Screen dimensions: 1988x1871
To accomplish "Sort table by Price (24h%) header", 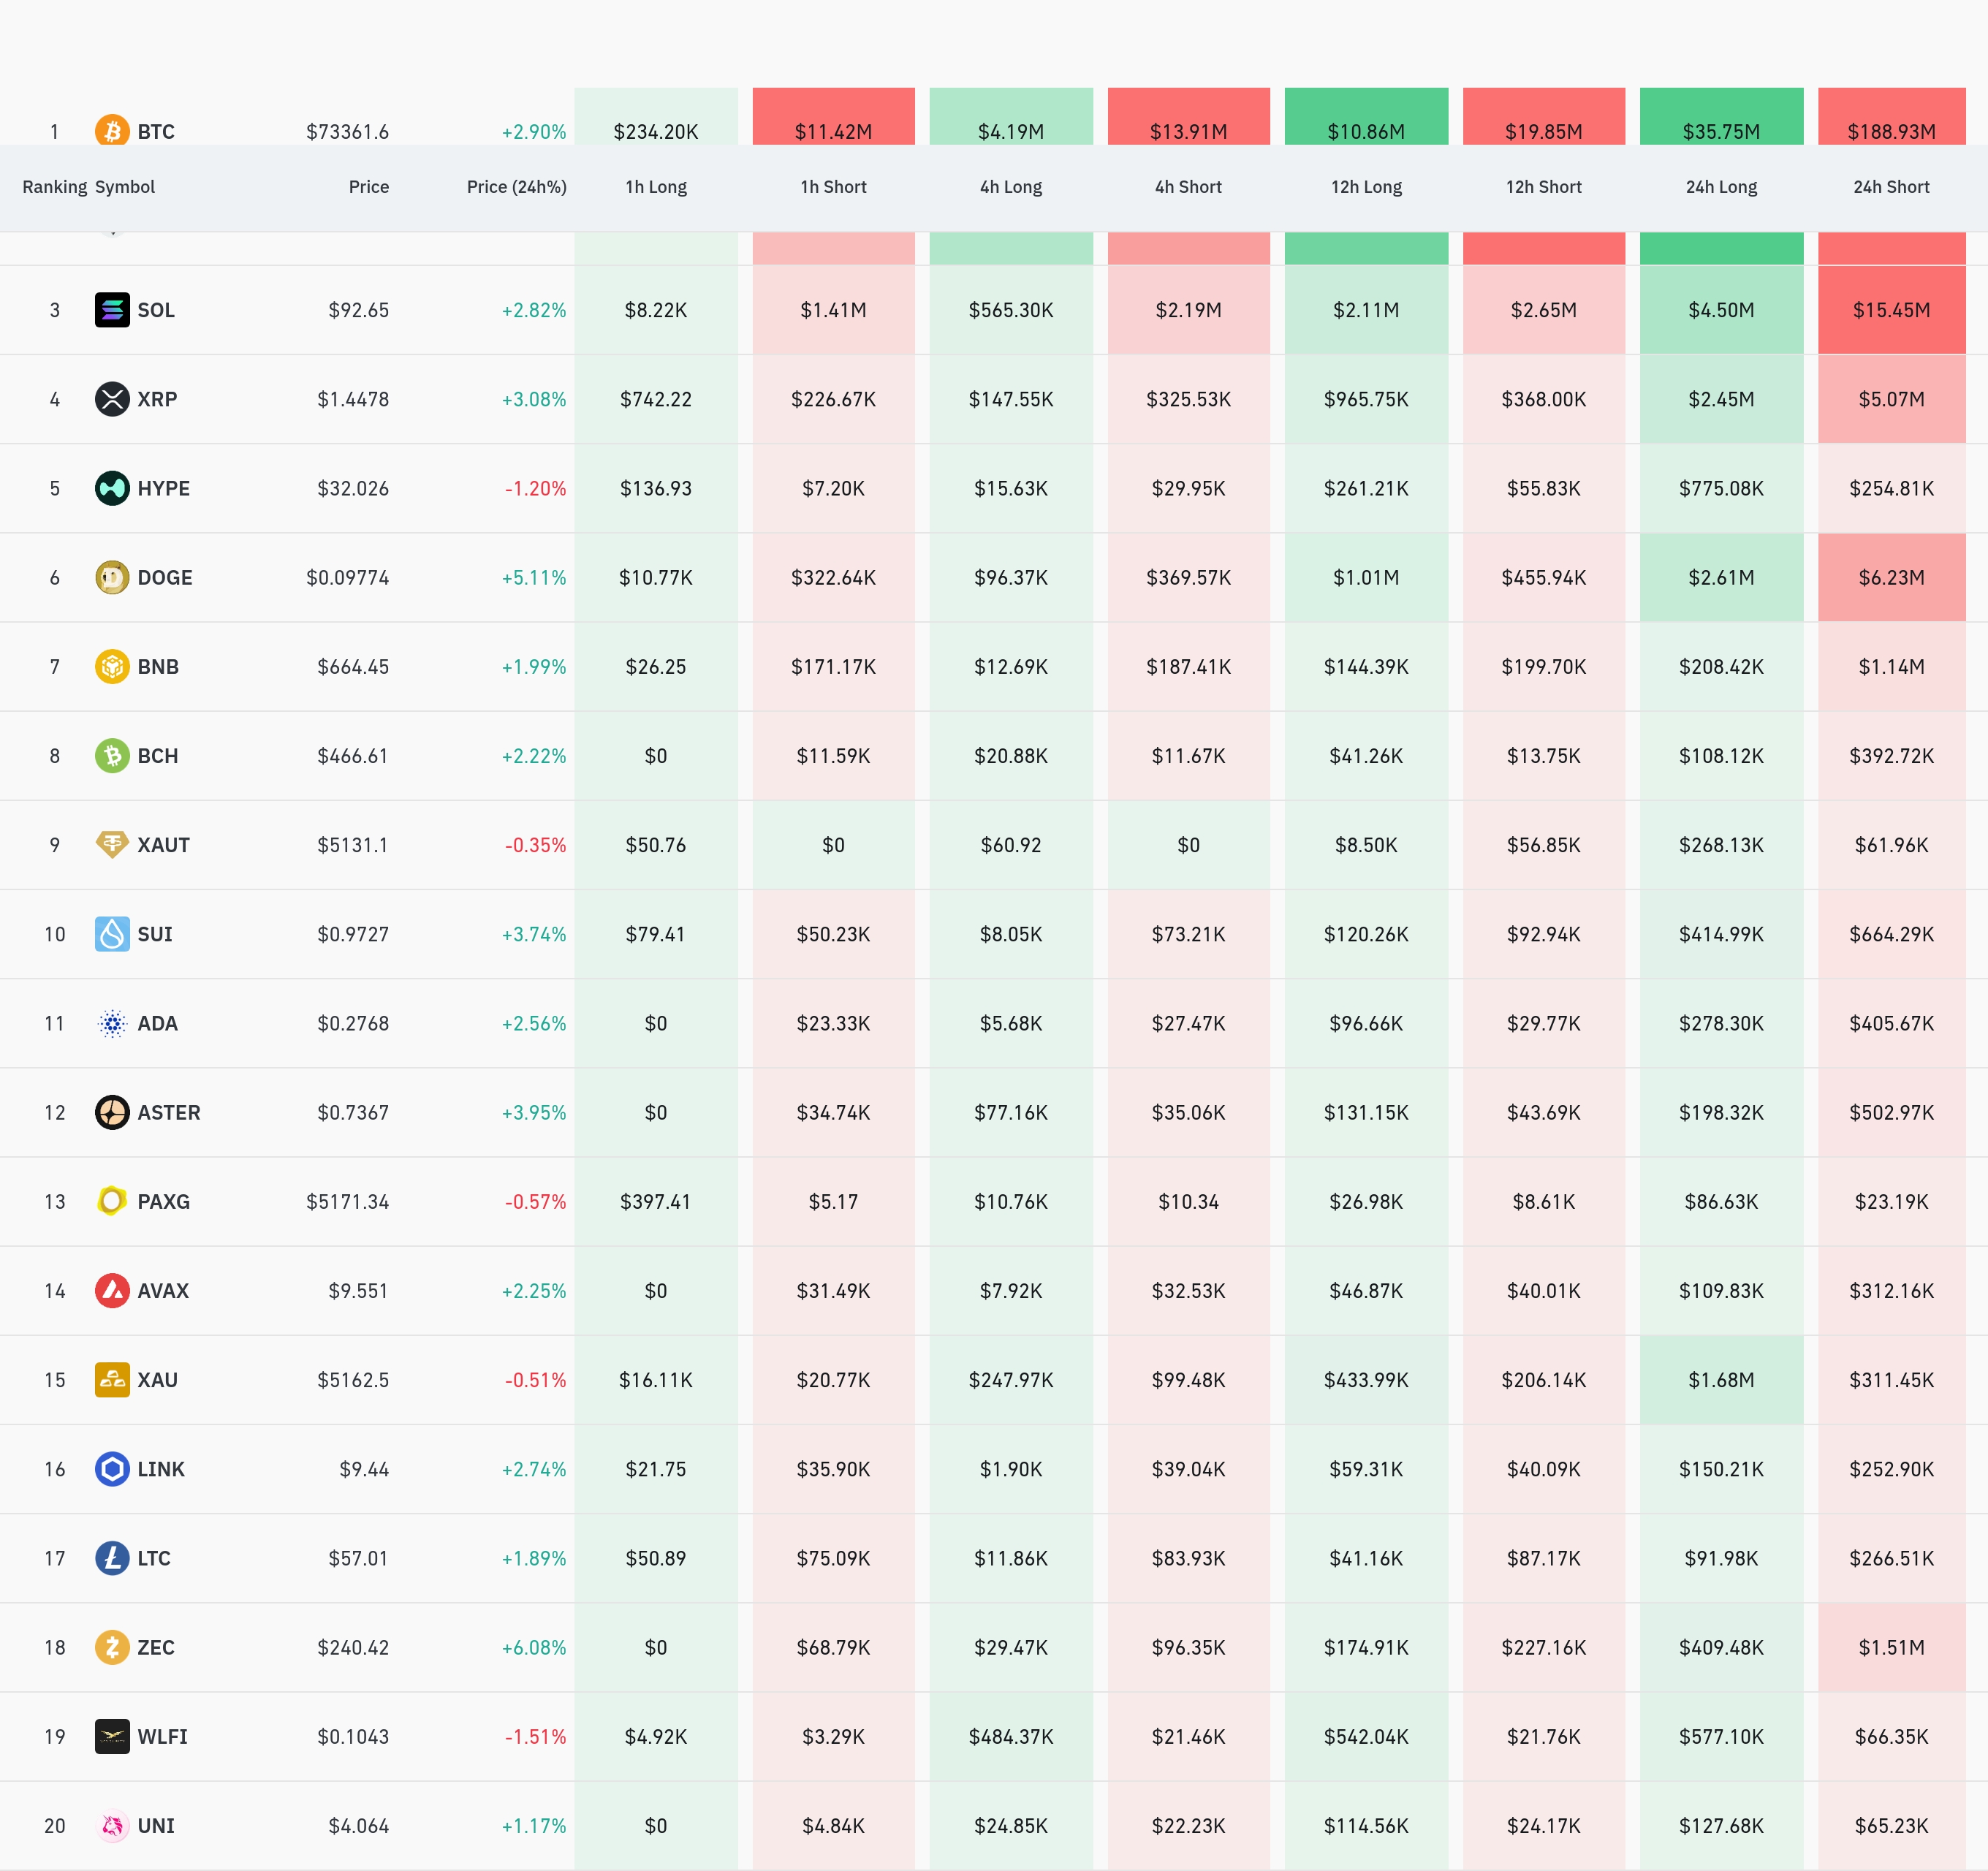I will coord(516,187).
